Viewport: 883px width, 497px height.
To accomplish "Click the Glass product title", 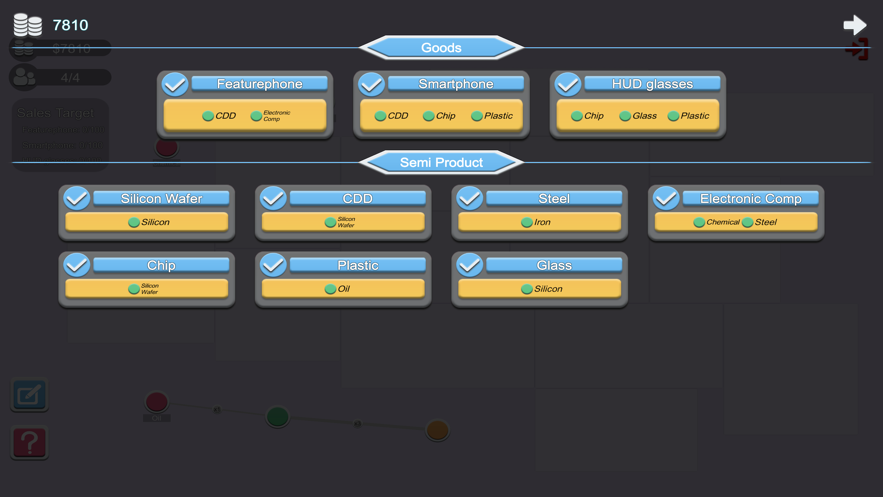I will (x=554, y=265).
